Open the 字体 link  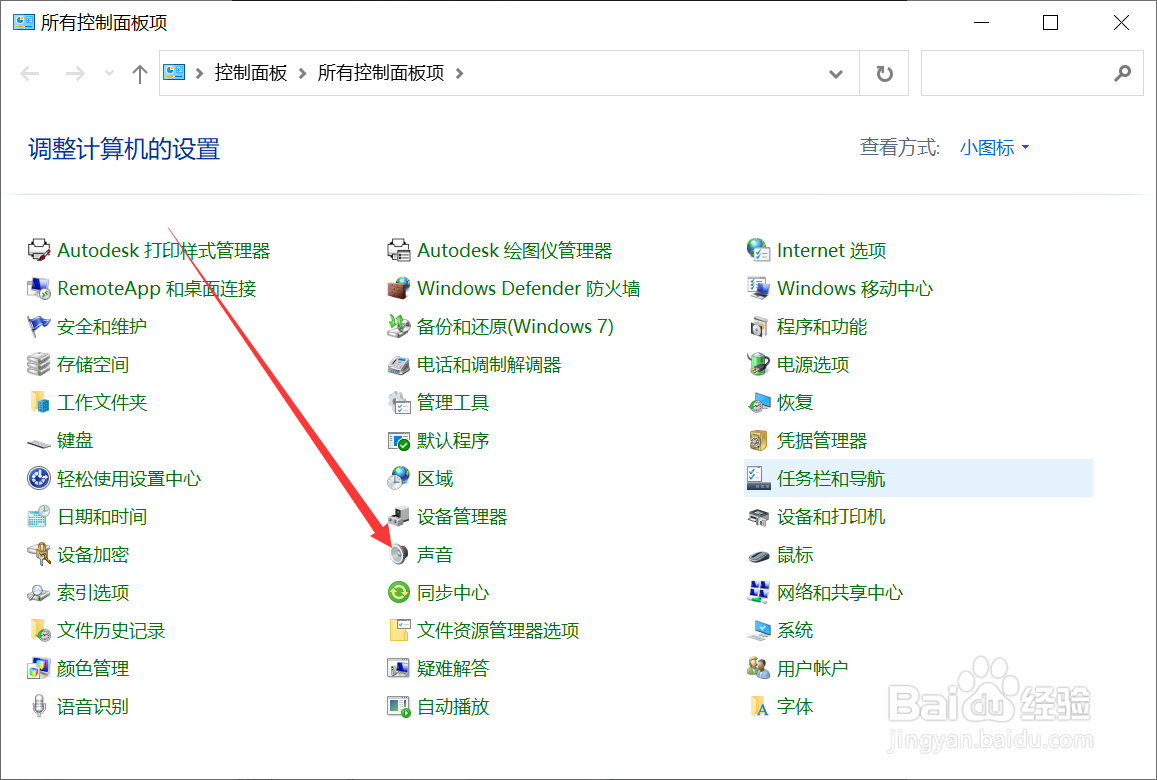pyautogui.click(x=795, y=706)
